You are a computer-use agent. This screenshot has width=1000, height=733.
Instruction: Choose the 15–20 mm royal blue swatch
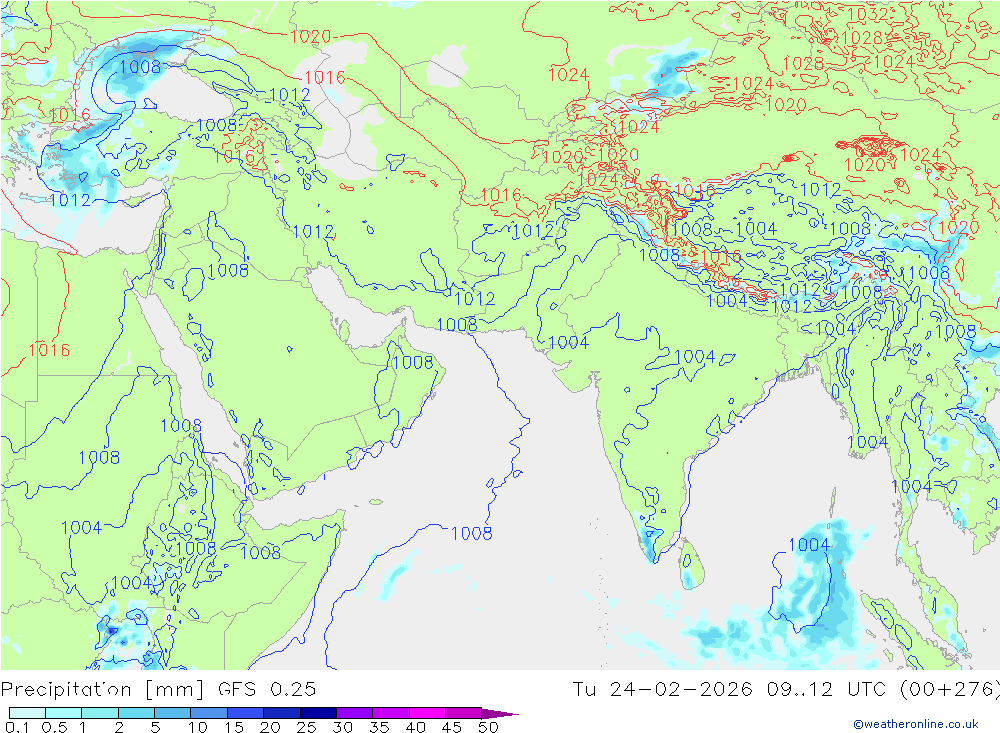[x=246, y=713]
